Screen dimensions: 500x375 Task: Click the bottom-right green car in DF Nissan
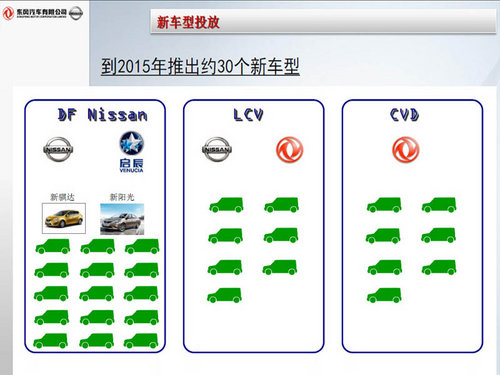(141, 341)
